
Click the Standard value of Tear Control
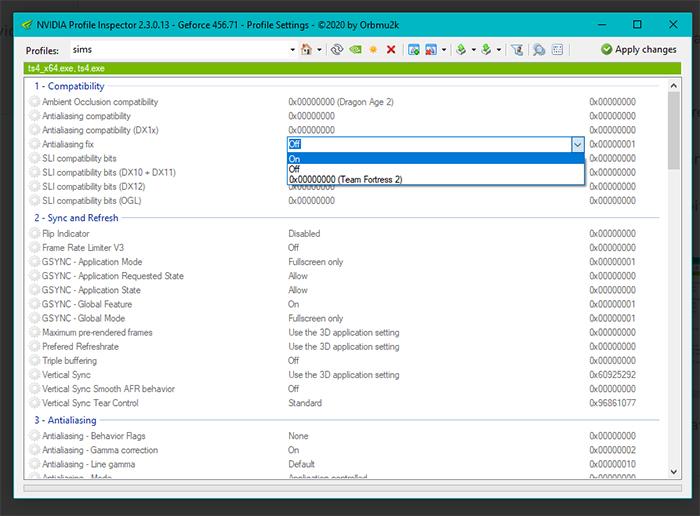tap(305, 403)
